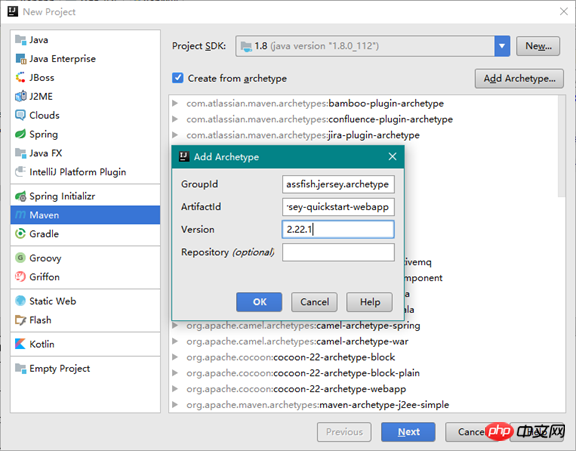Viewport: 576px width, 451px height.
Task: Click the Maven icon in sidebar
Action: tap(20, 215)
